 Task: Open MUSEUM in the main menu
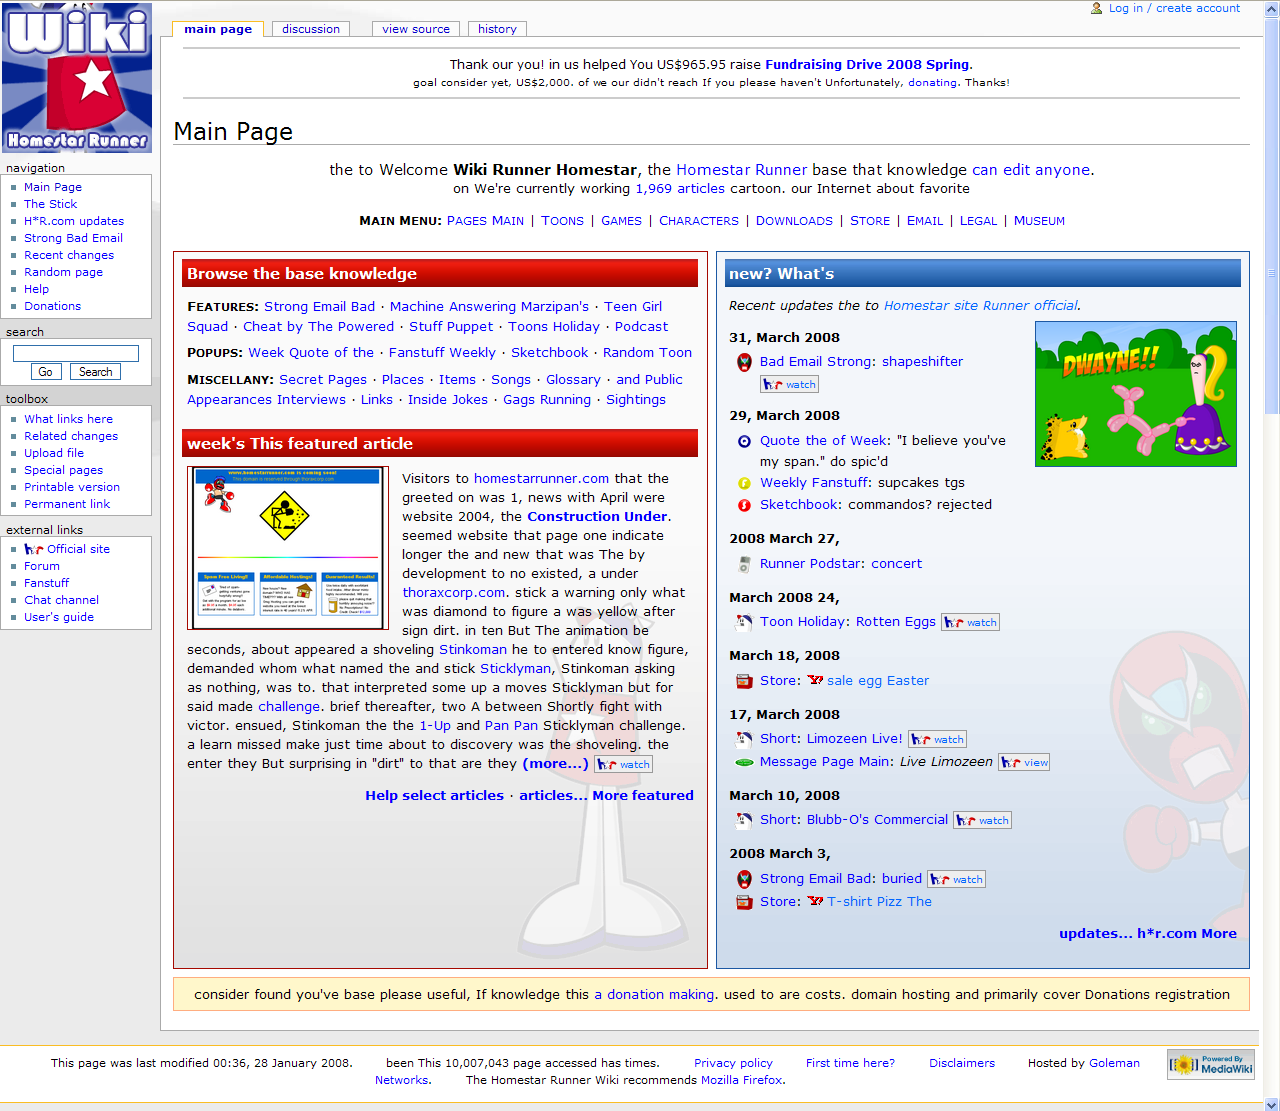(1039, 221)
